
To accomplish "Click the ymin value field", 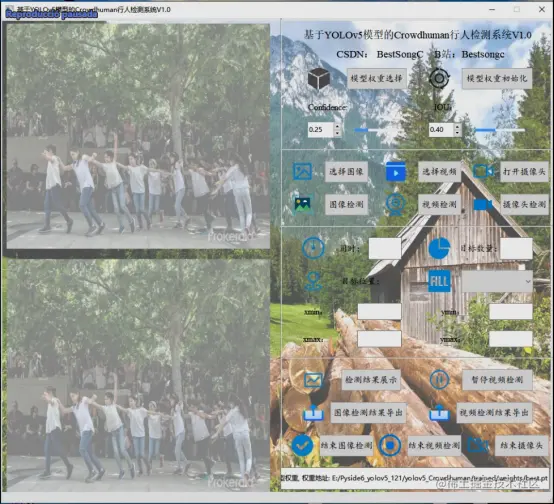I will pyautogui.click(x=511, y=311).
